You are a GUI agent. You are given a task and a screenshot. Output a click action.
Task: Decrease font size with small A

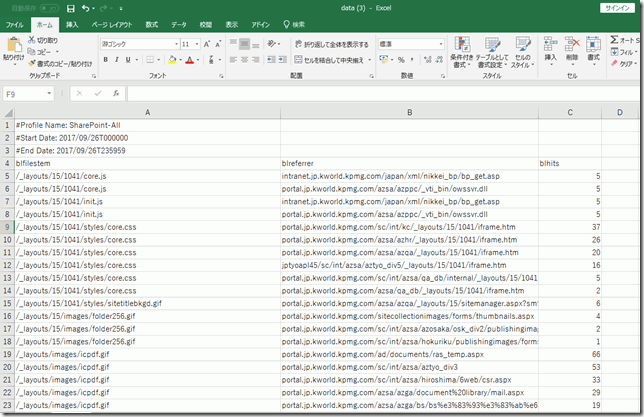tap(218, 44)
